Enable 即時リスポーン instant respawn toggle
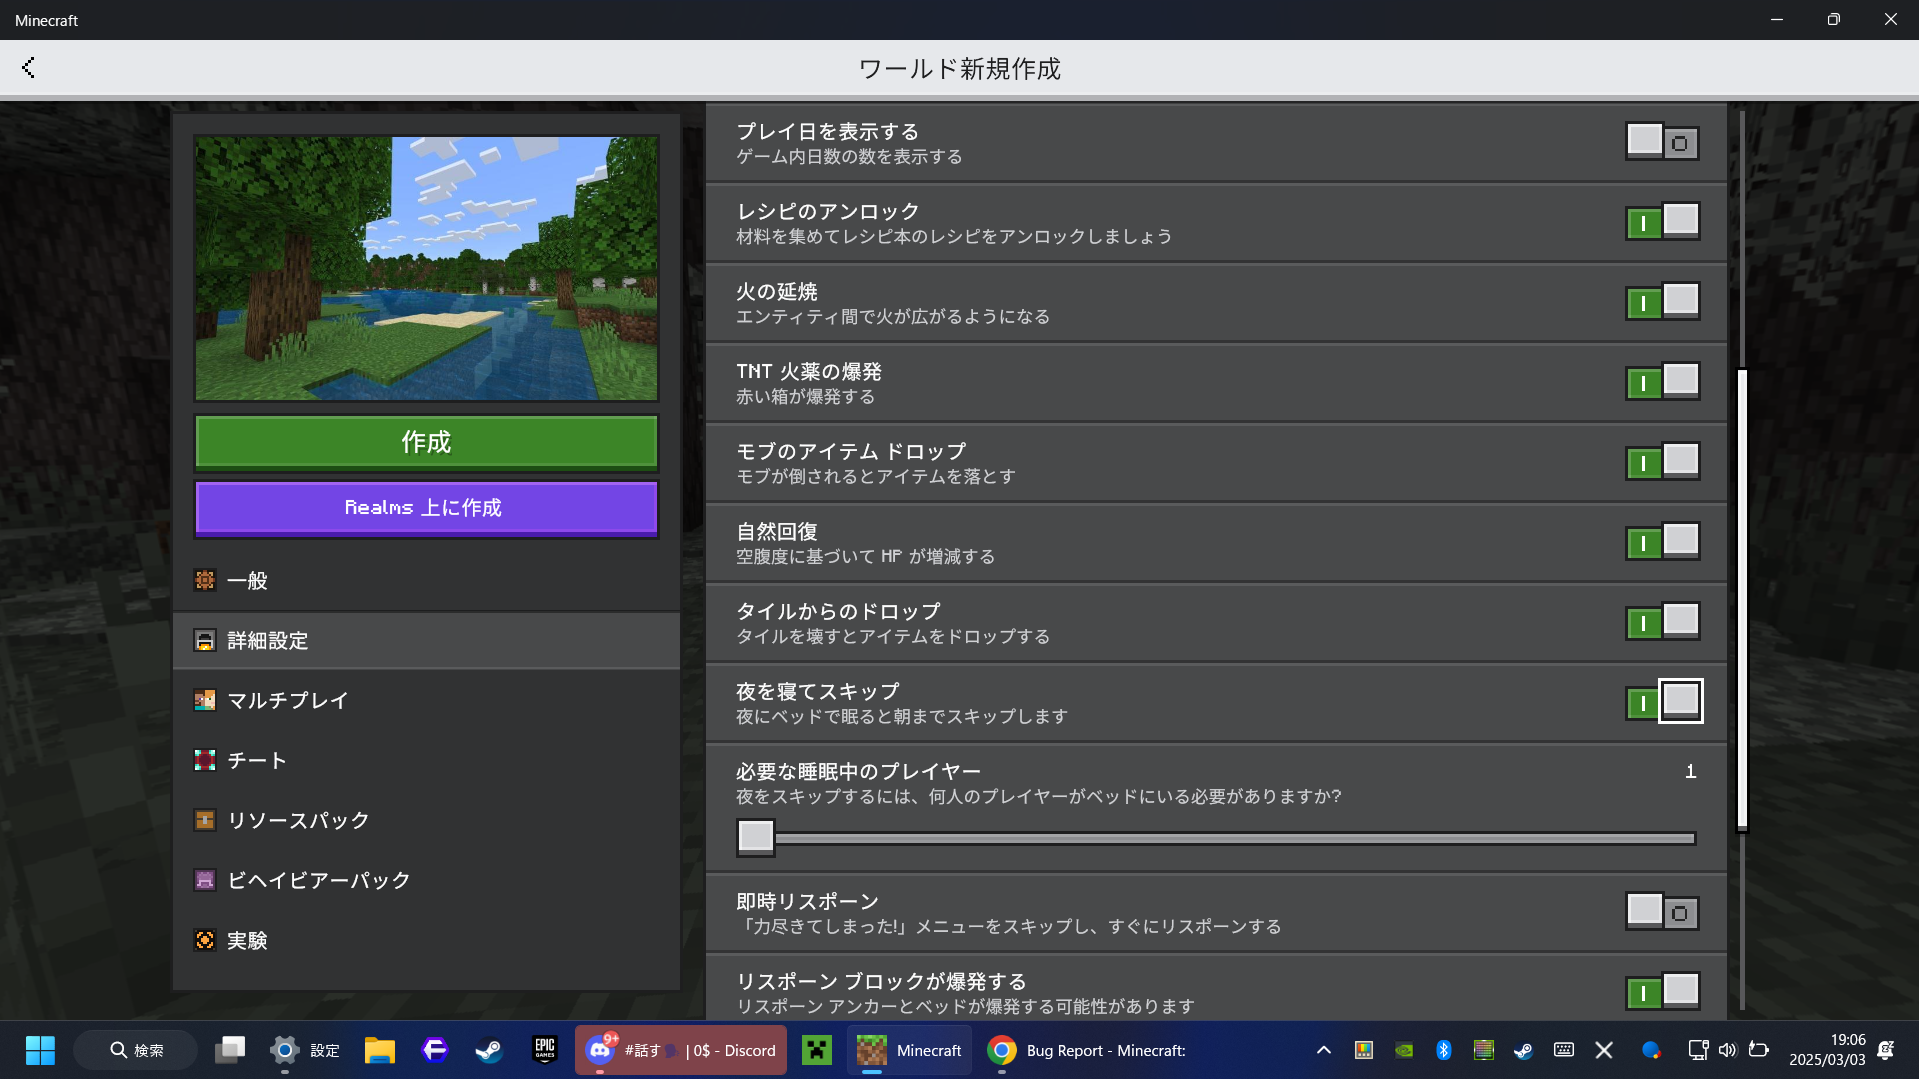This screenshot has width=1919, height=1079. click(x=1662, y=912)
